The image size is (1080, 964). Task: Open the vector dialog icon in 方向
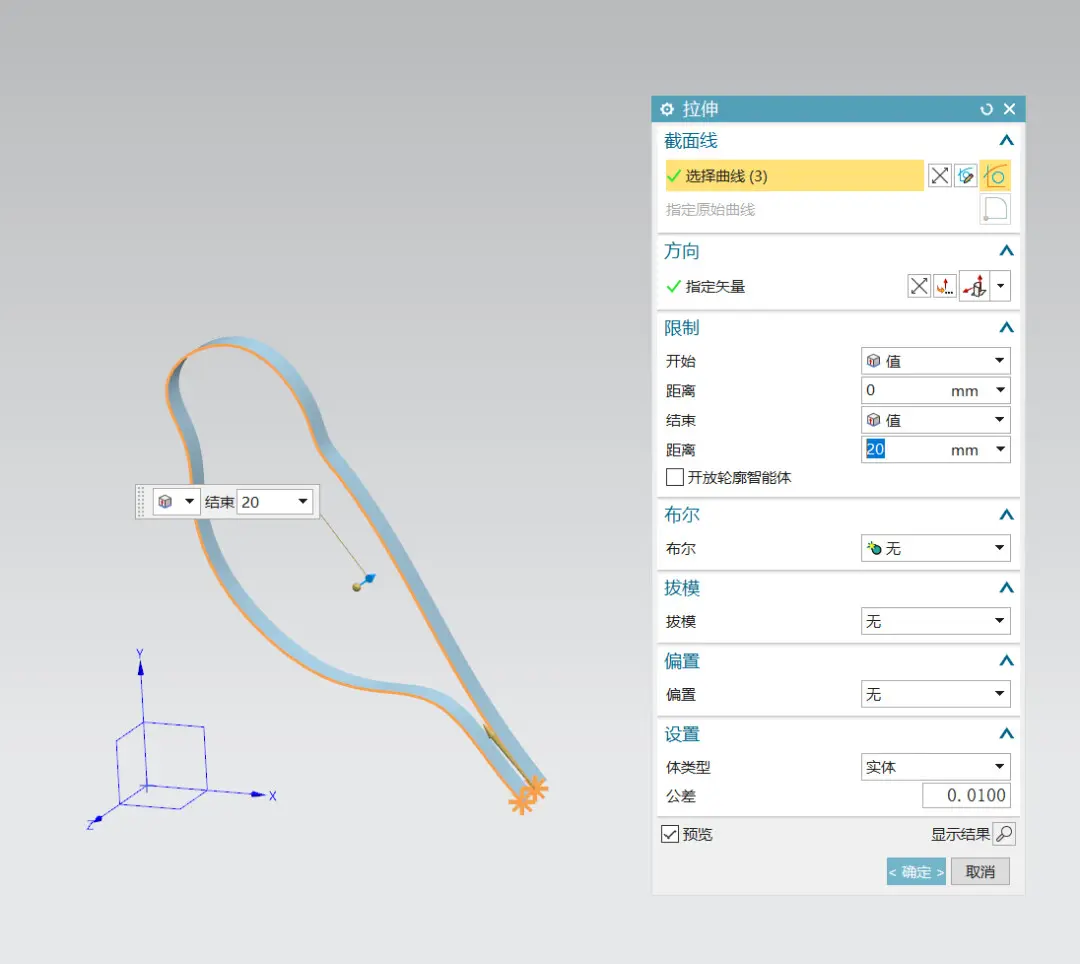[x=945, y=286]
